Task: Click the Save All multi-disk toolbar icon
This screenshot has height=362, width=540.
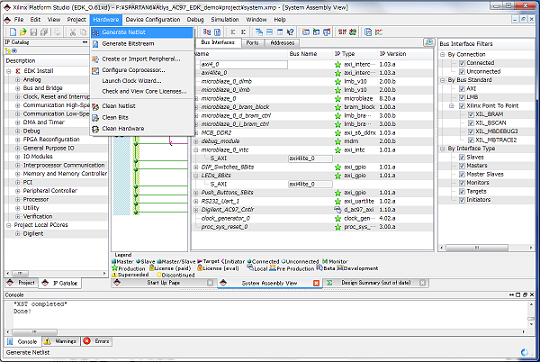Action: (44, 32)
